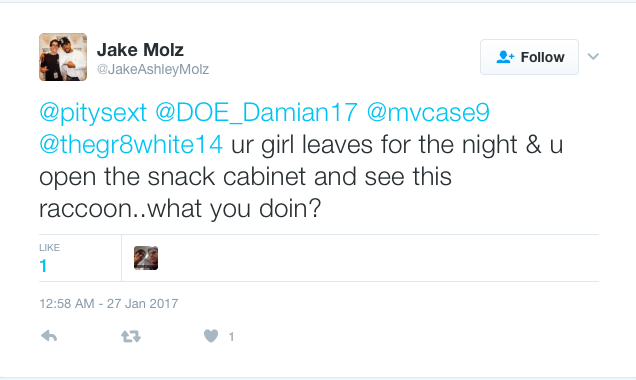Open the @DOE_Damian17 mention
Screen dimensions: 636x380
[256, 113]
